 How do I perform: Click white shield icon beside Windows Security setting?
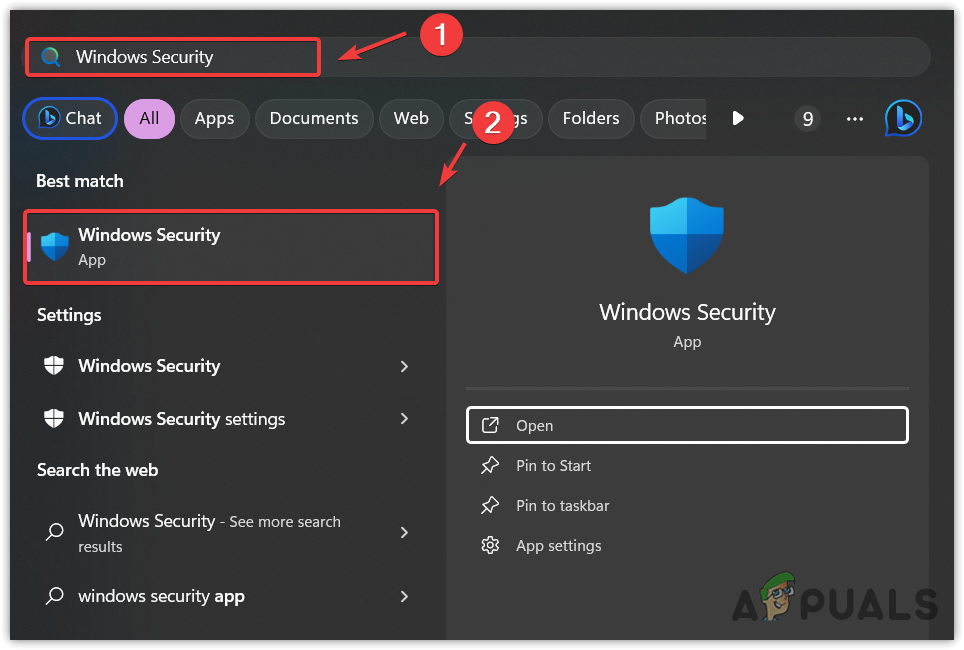[54, 366]
